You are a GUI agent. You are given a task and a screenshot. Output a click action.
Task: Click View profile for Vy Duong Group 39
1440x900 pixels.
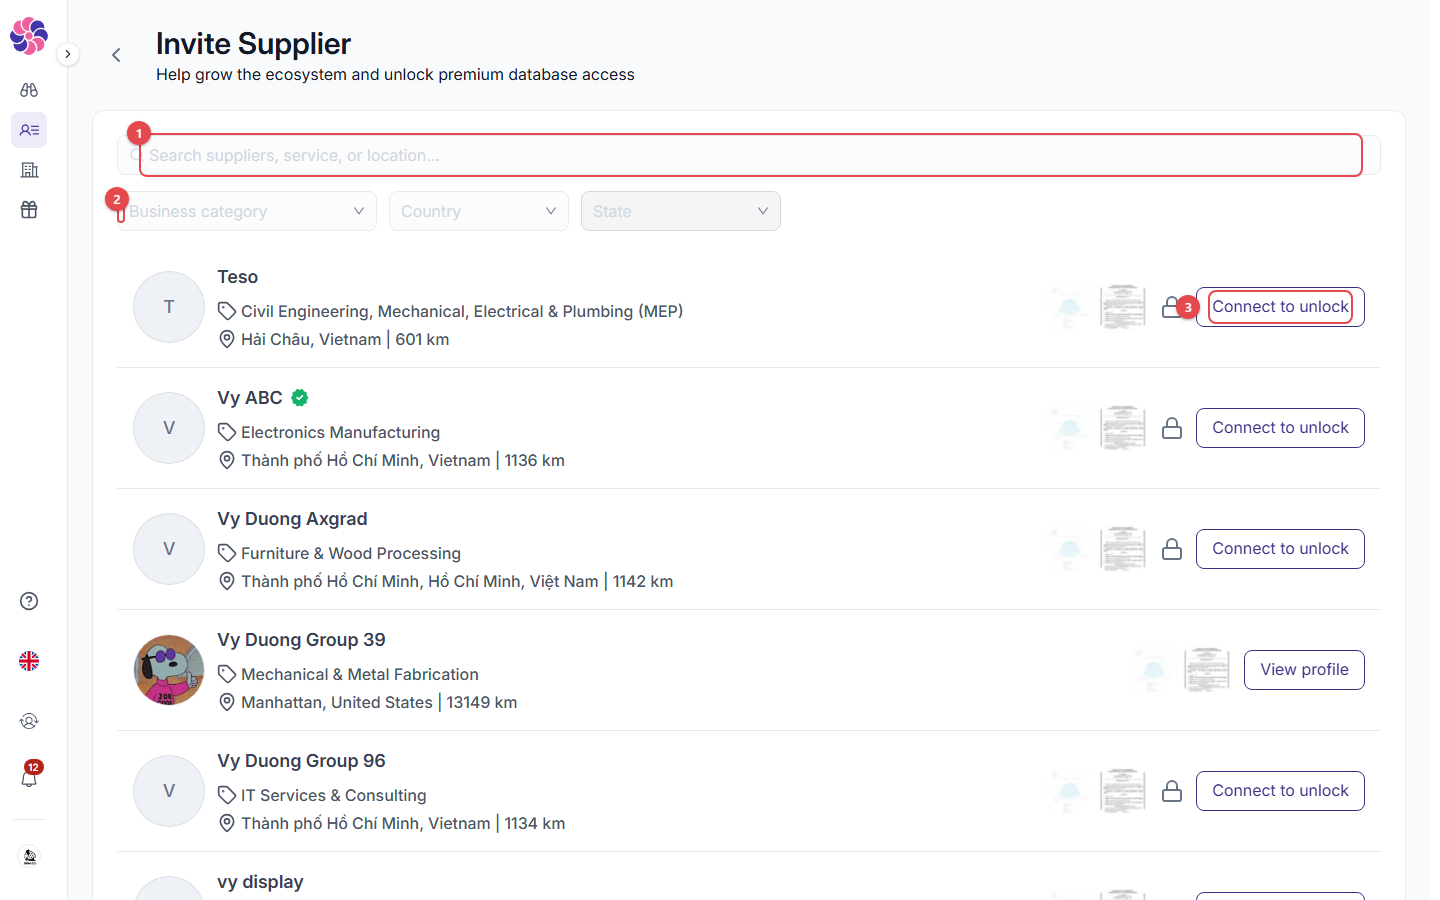coord(1304,670)
